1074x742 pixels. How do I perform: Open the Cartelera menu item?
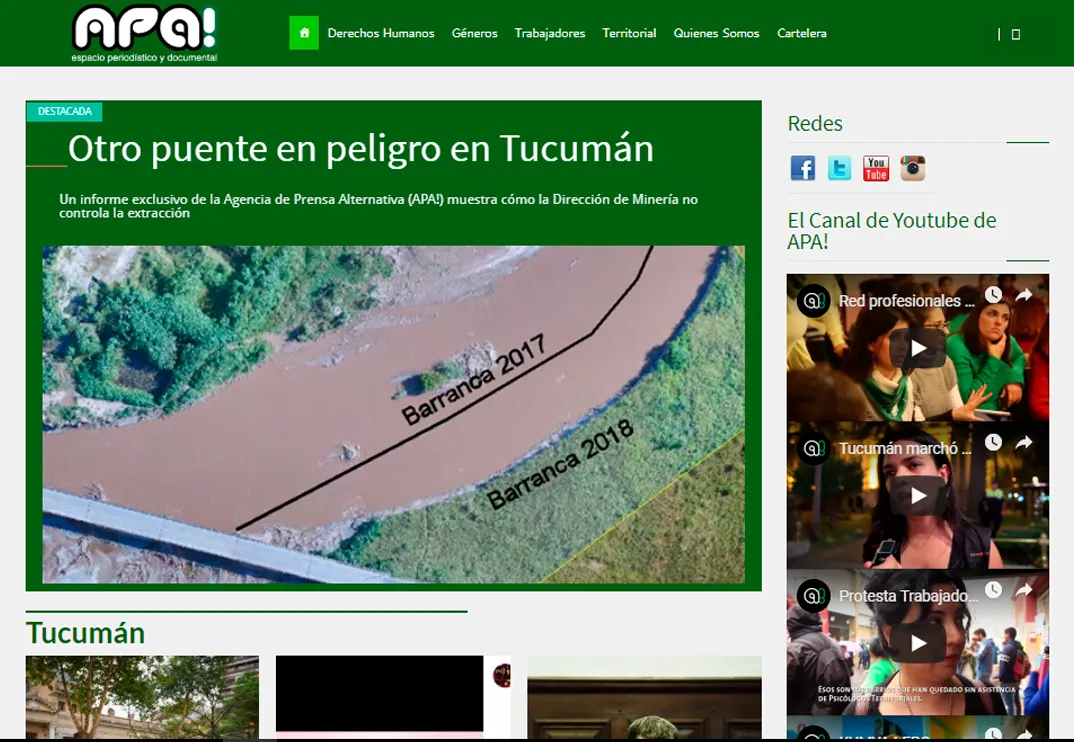click(801, 33)
